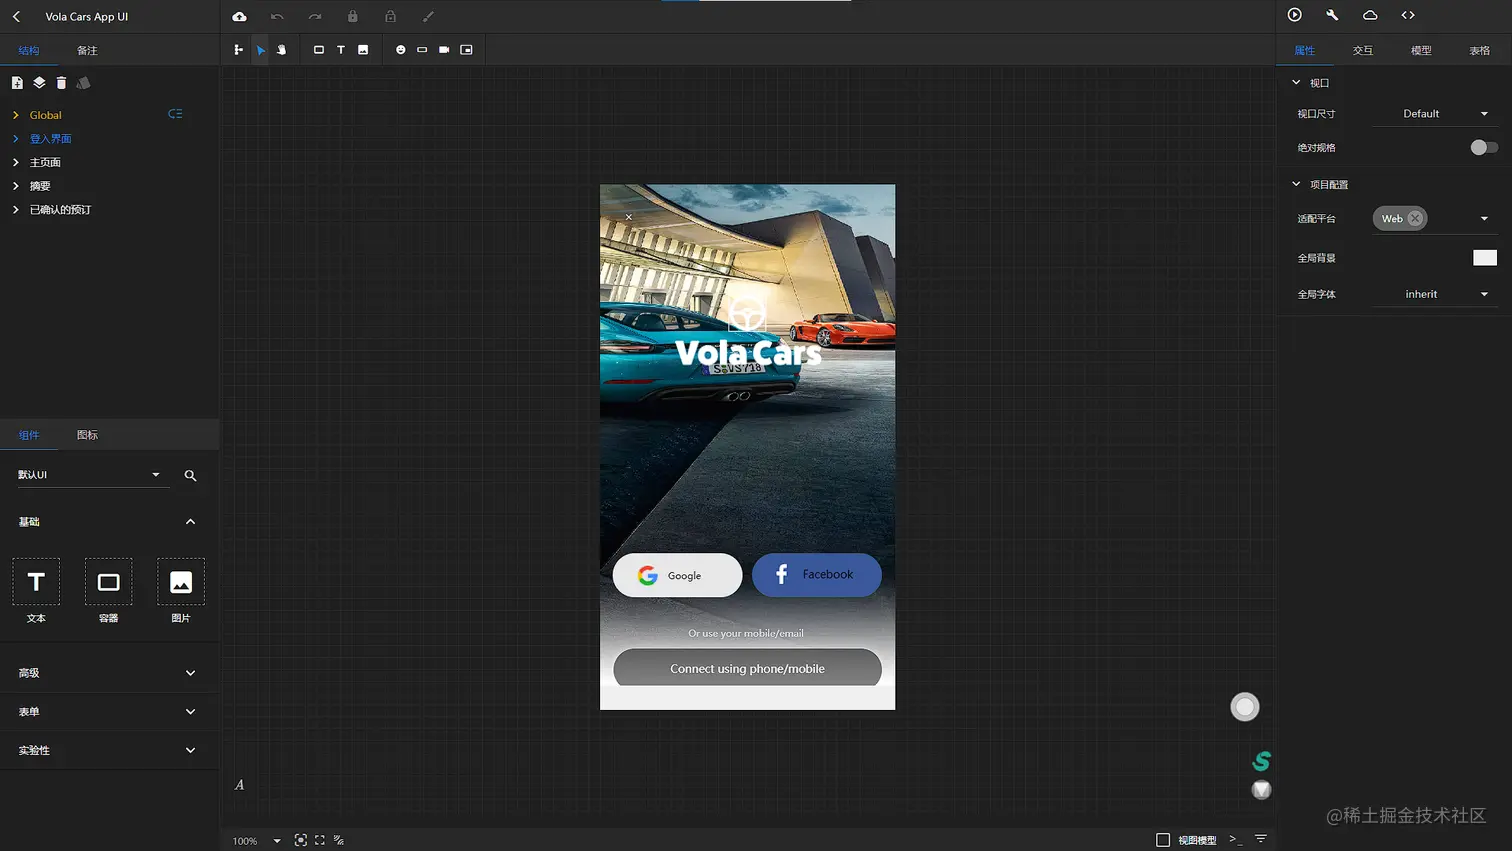Collapse the 项目配置 properties section
Screen dimensions: 1512x851
[x=1296, y=184]
